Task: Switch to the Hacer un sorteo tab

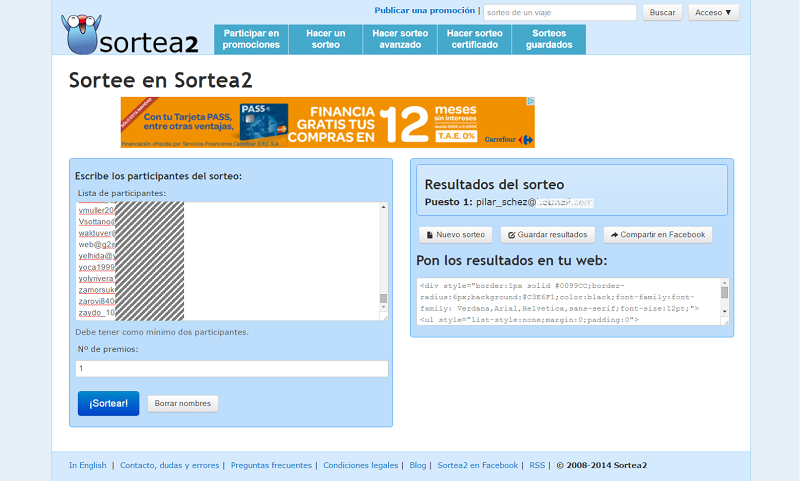Action: tap(326, 39)
